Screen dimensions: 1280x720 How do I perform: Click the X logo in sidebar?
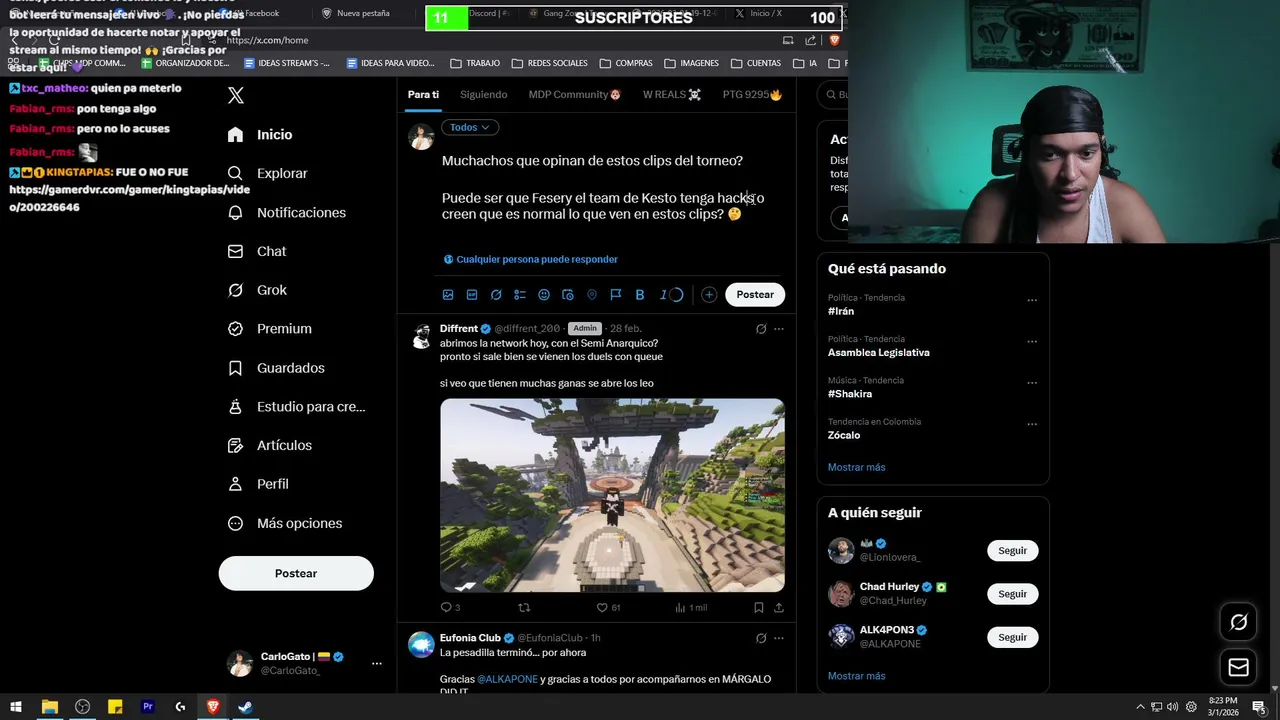pos(236,96)
